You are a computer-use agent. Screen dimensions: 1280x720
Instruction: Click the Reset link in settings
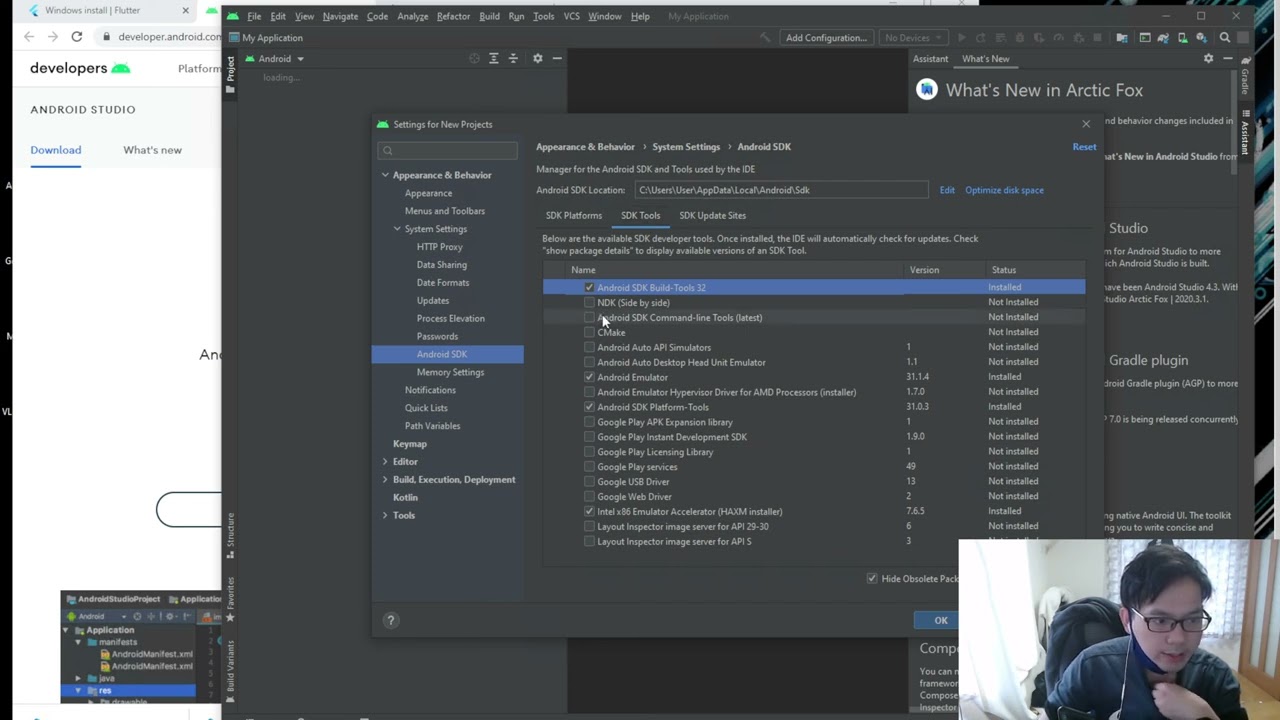coord(1084,147)
